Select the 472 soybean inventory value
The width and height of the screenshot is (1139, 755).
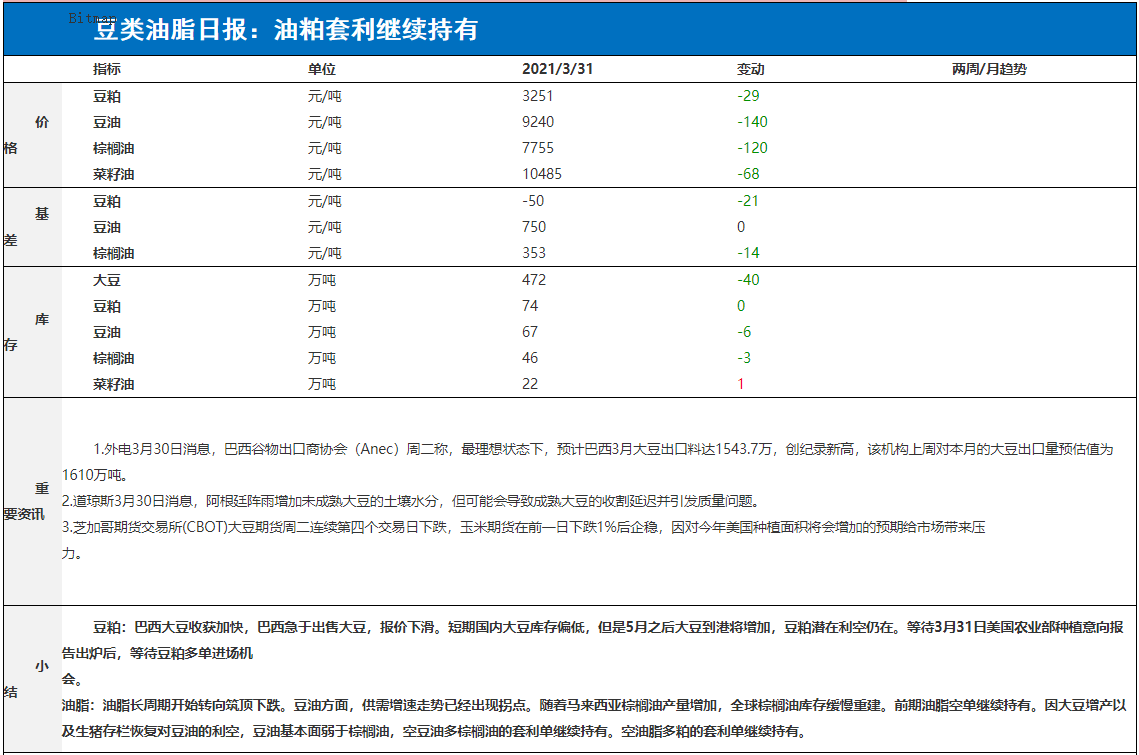coord(534,280)
